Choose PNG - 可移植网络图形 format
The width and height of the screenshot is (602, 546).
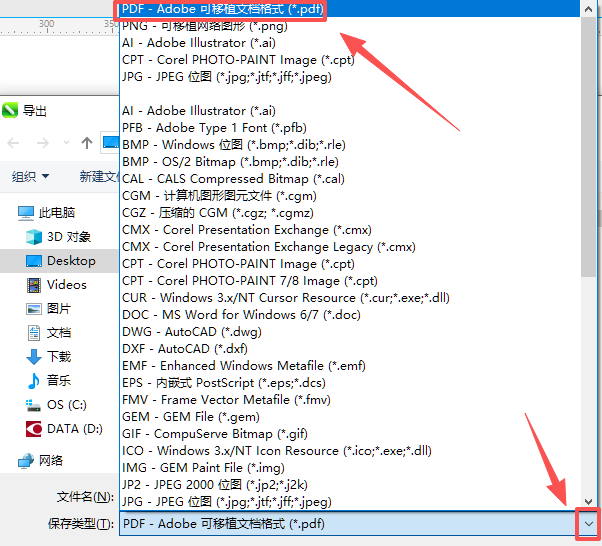click(350, 26)
